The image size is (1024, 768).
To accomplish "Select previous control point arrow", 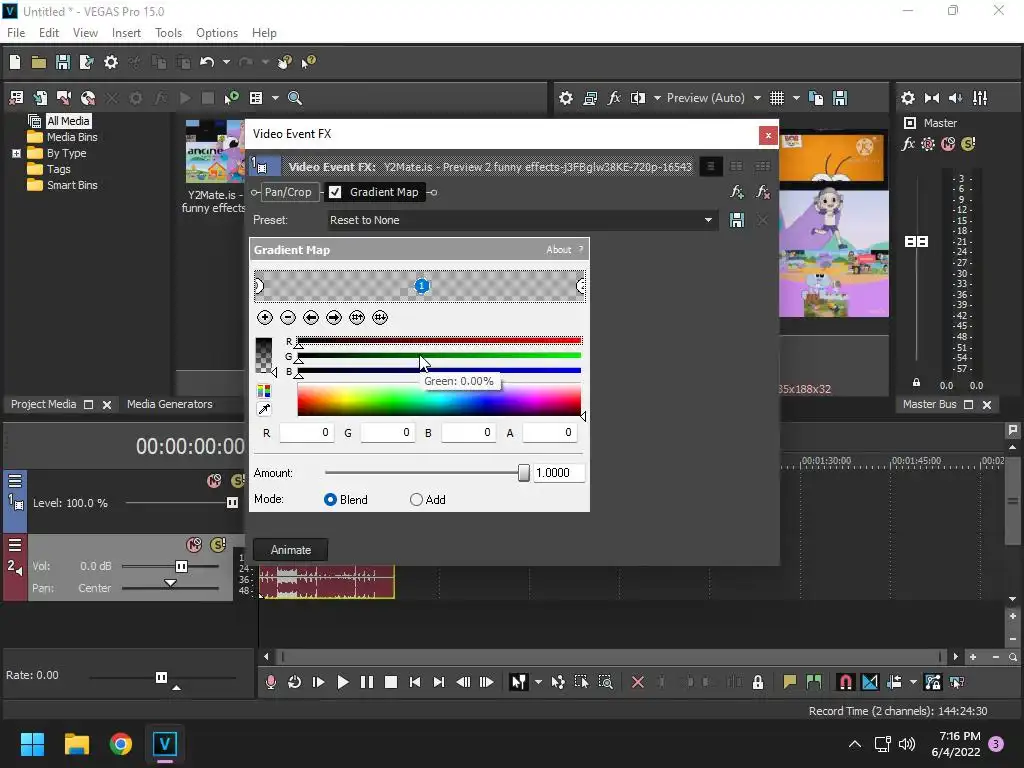I will [x=311, y=317].
